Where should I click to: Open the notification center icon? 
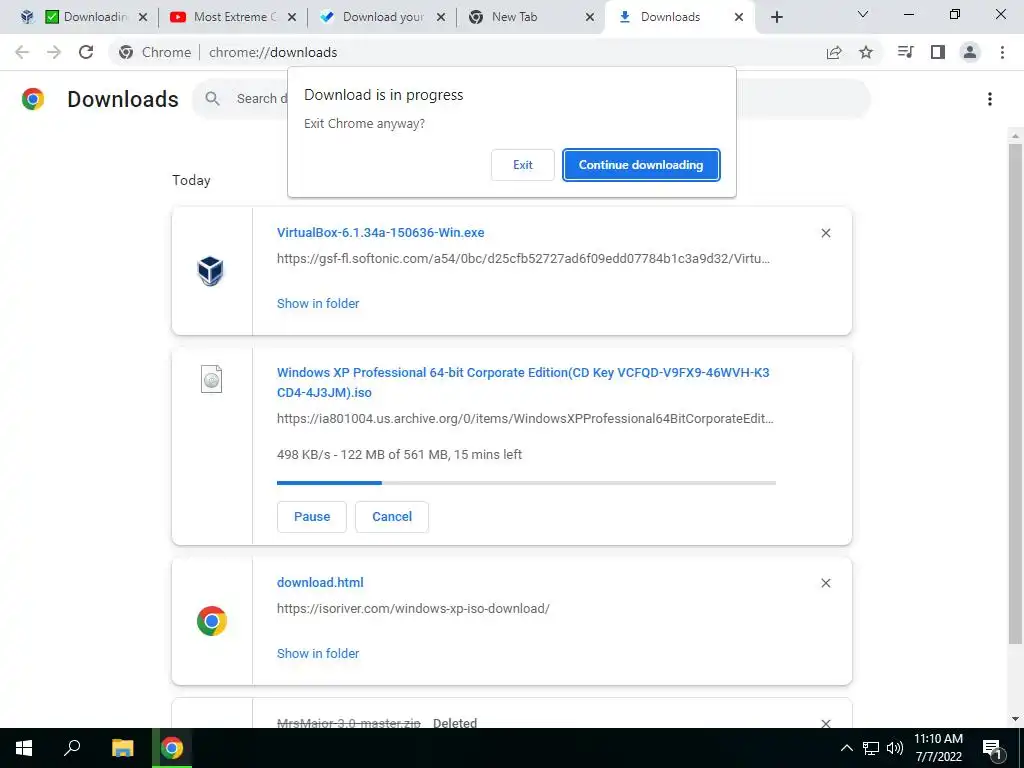[992, 749]
